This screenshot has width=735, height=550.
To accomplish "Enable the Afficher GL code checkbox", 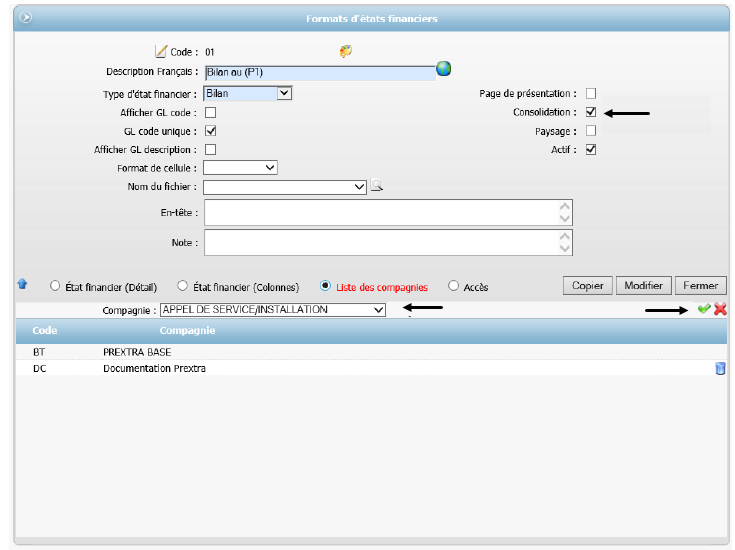I will (210, 112).
